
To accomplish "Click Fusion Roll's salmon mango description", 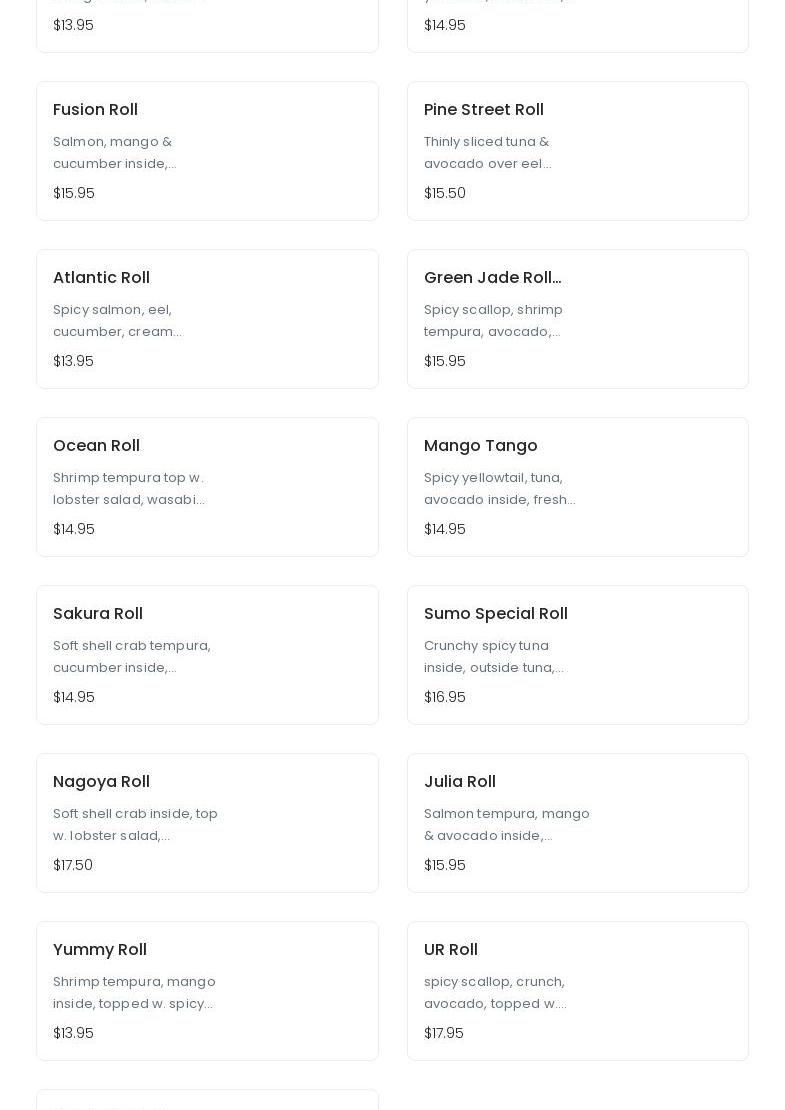I will [114, 153].
